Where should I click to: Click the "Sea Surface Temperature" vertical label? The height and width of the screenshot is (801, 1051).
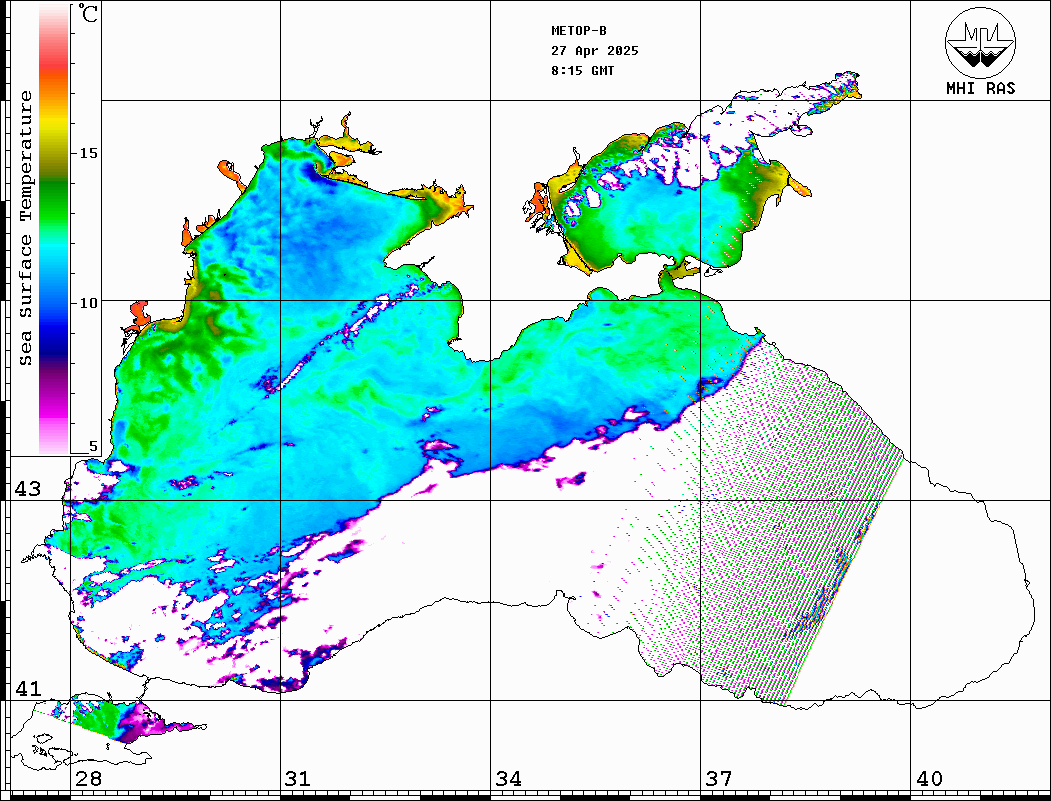click(x=25, y=228)
